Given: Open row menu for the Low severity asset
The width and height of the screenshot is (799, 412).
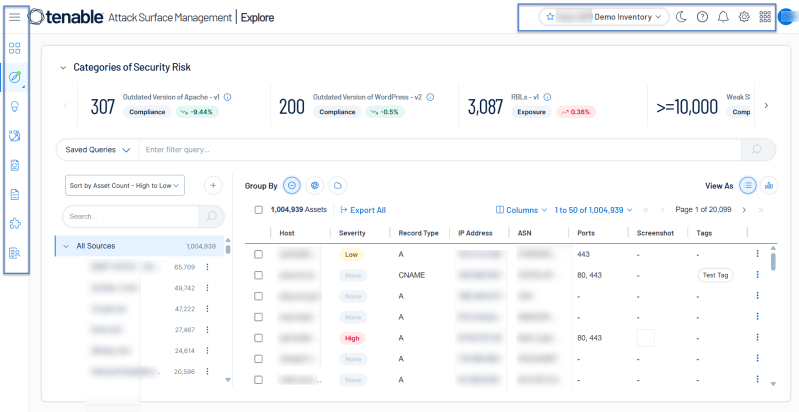Looking at the screenshot, I should click(758, 254).
